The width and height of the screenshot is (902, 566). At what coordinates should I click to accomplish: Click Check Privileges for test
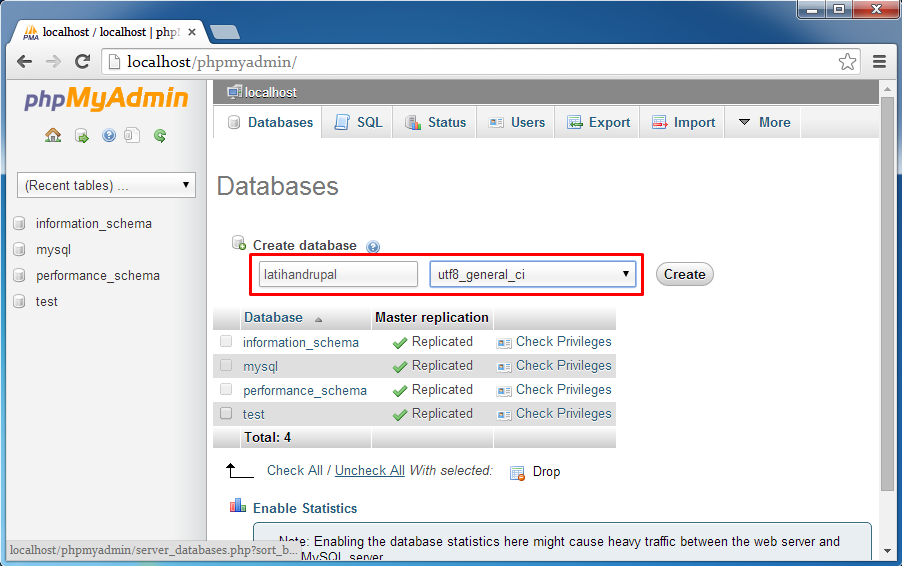pyautogui.click(x=564, y=414)
